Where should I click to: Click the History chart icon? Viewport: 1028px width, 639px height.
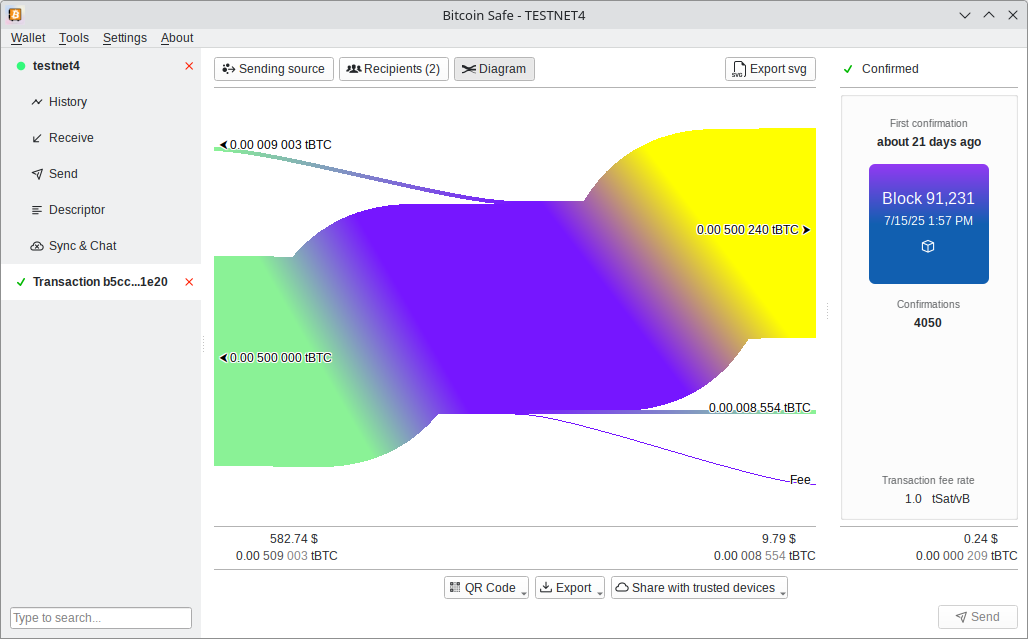point(37,102)
